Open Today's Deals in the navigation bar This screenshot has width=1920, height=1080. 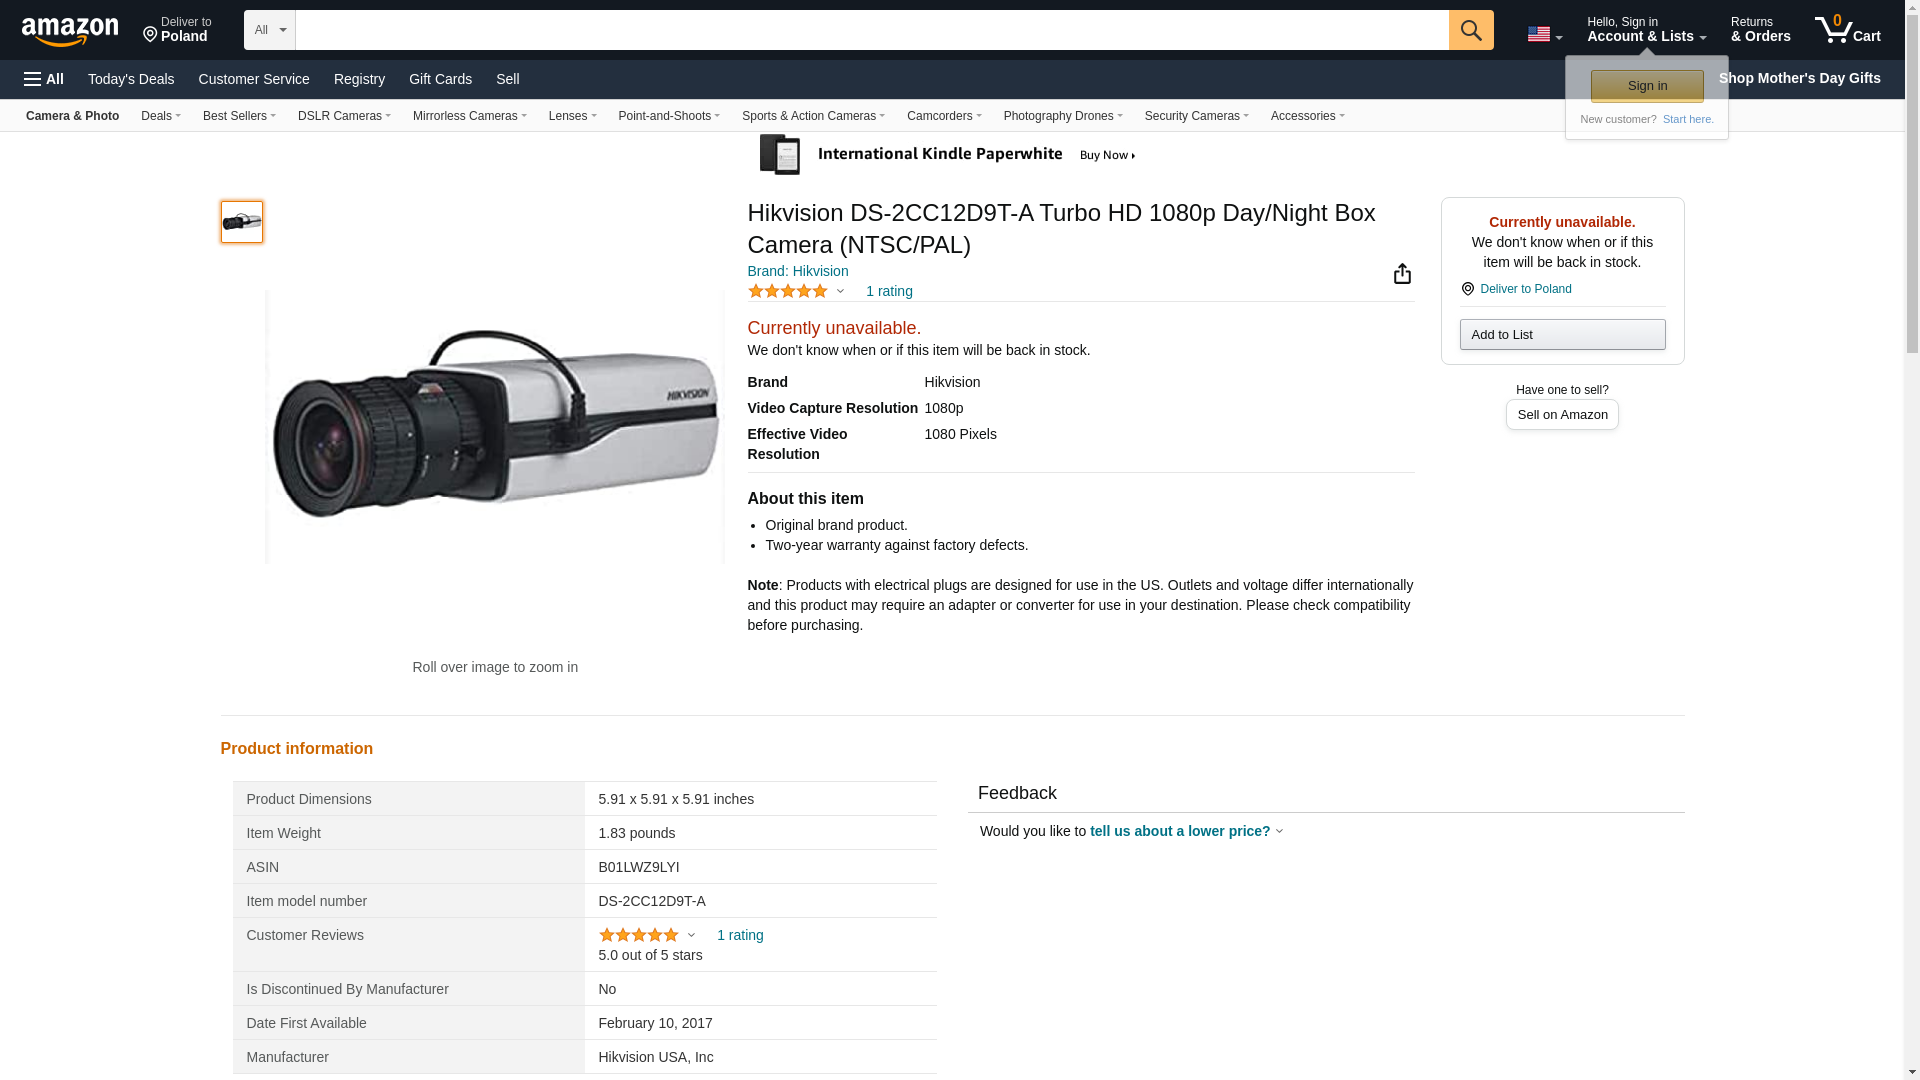(x=131, y=79)
